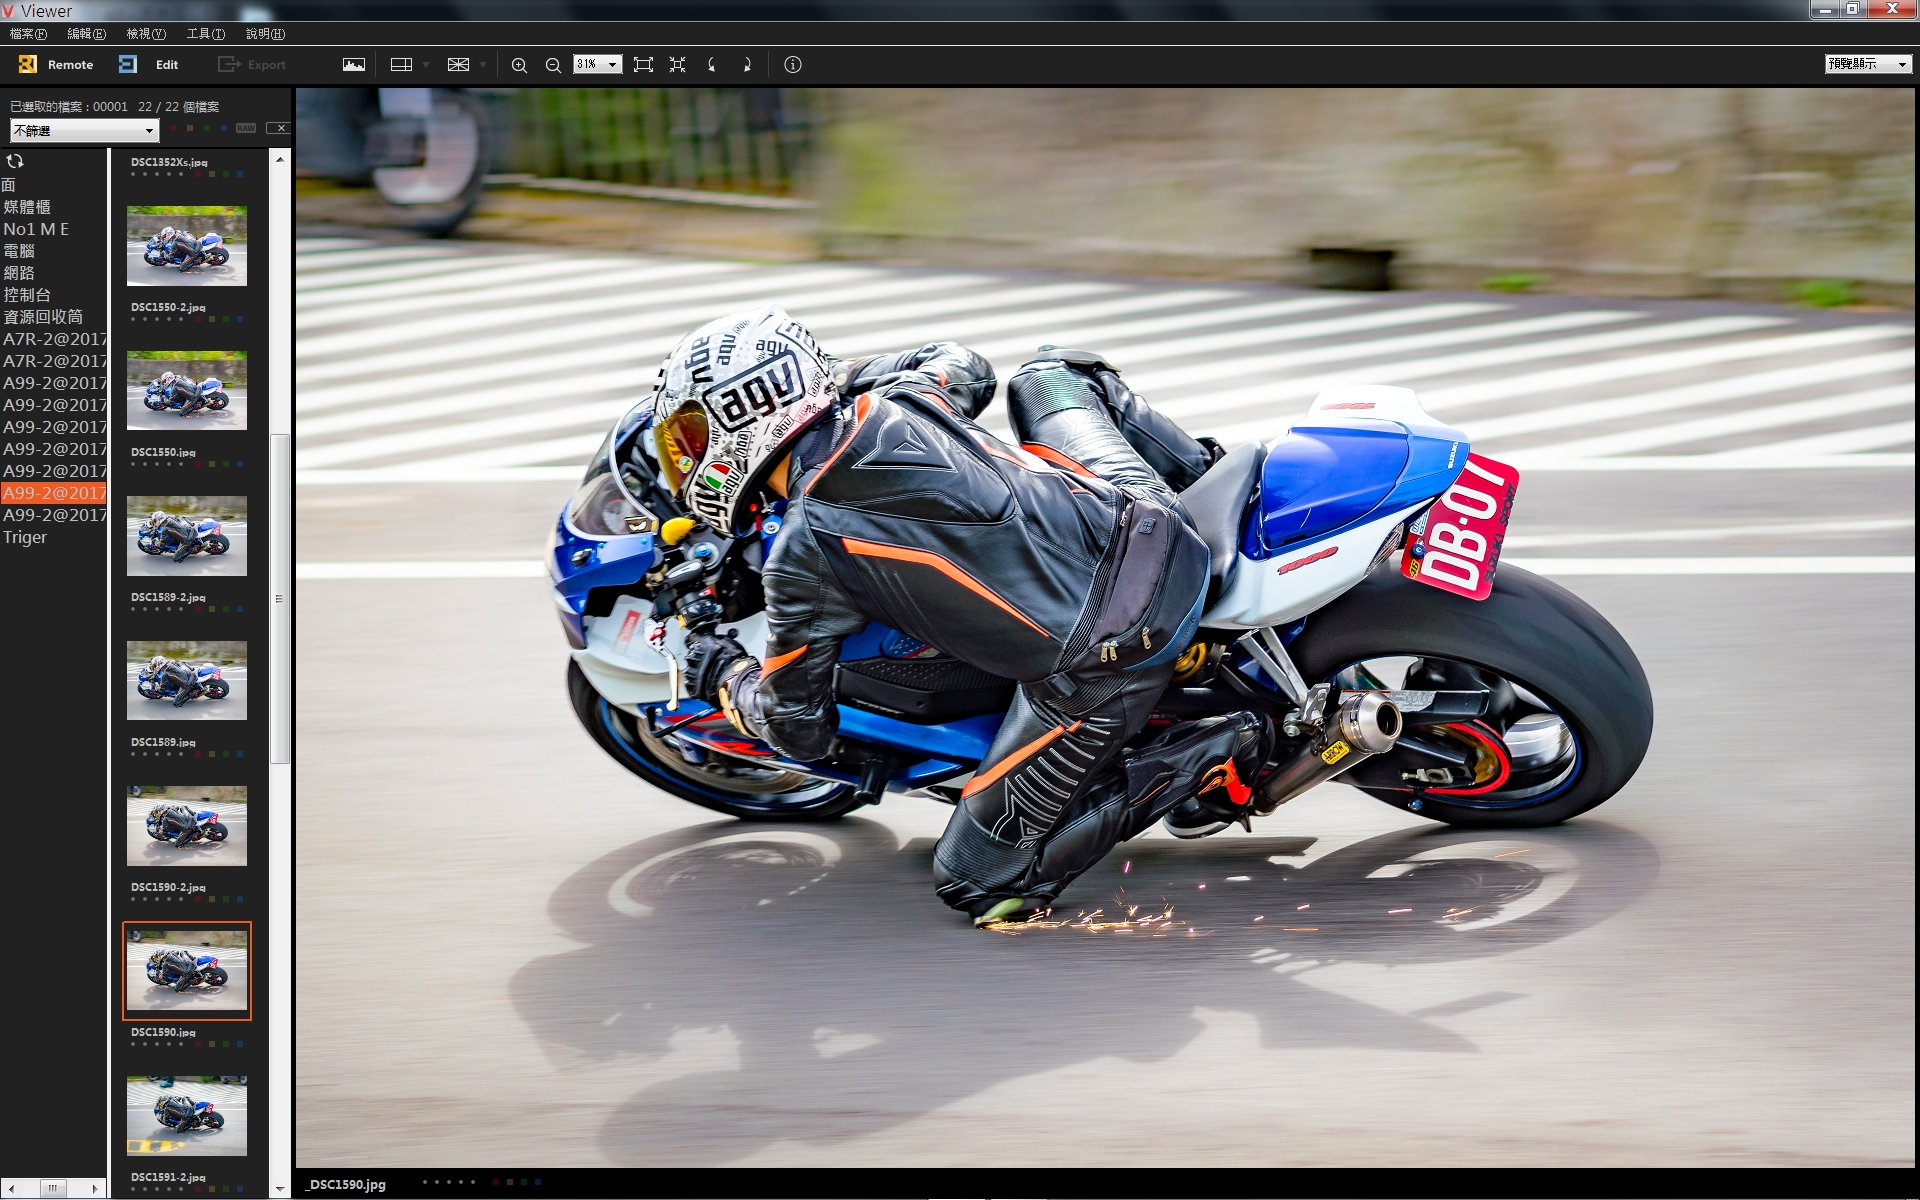Refresh the folder tree

point(15,161)
